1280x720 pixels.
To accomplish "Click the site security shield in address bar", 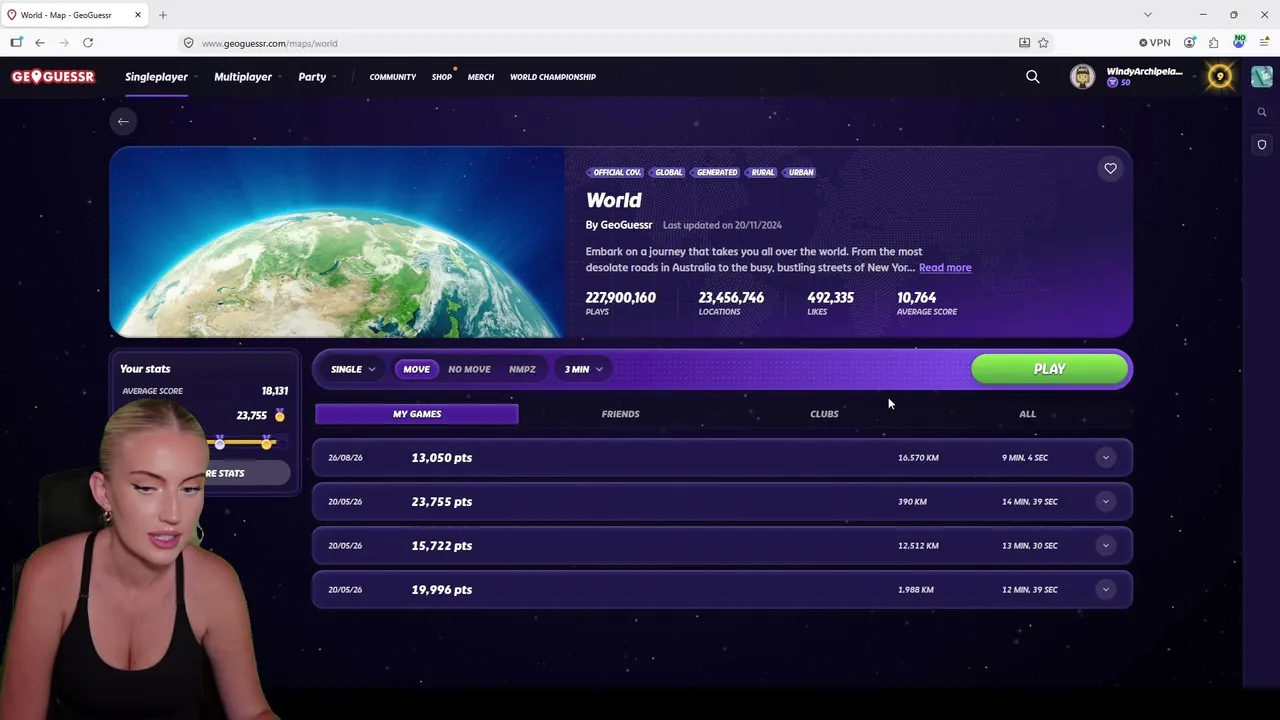I will [x=188, y=43].
